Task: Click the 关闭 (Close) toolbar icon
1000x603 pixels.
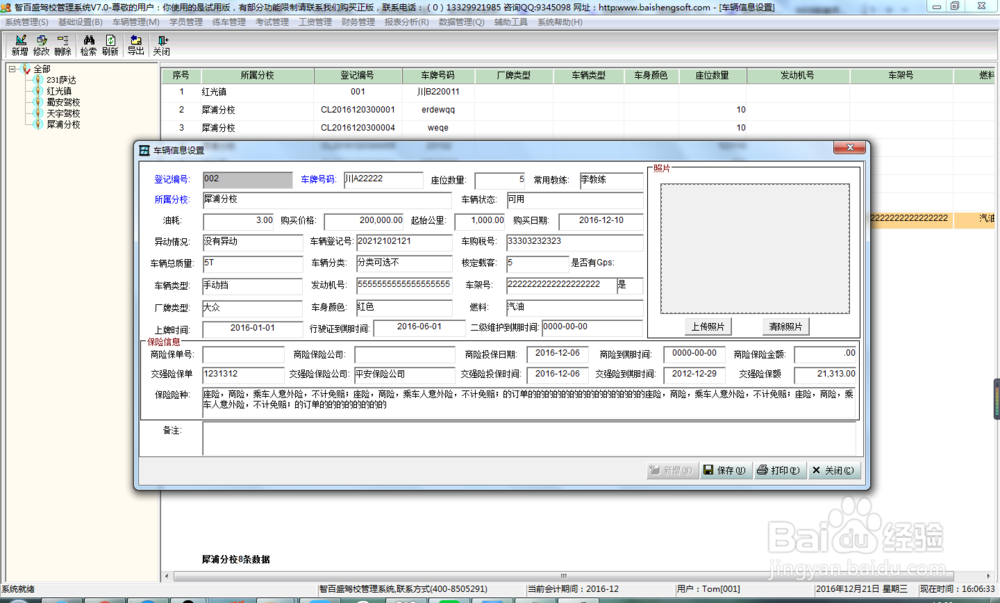Action: coord(161,45)
